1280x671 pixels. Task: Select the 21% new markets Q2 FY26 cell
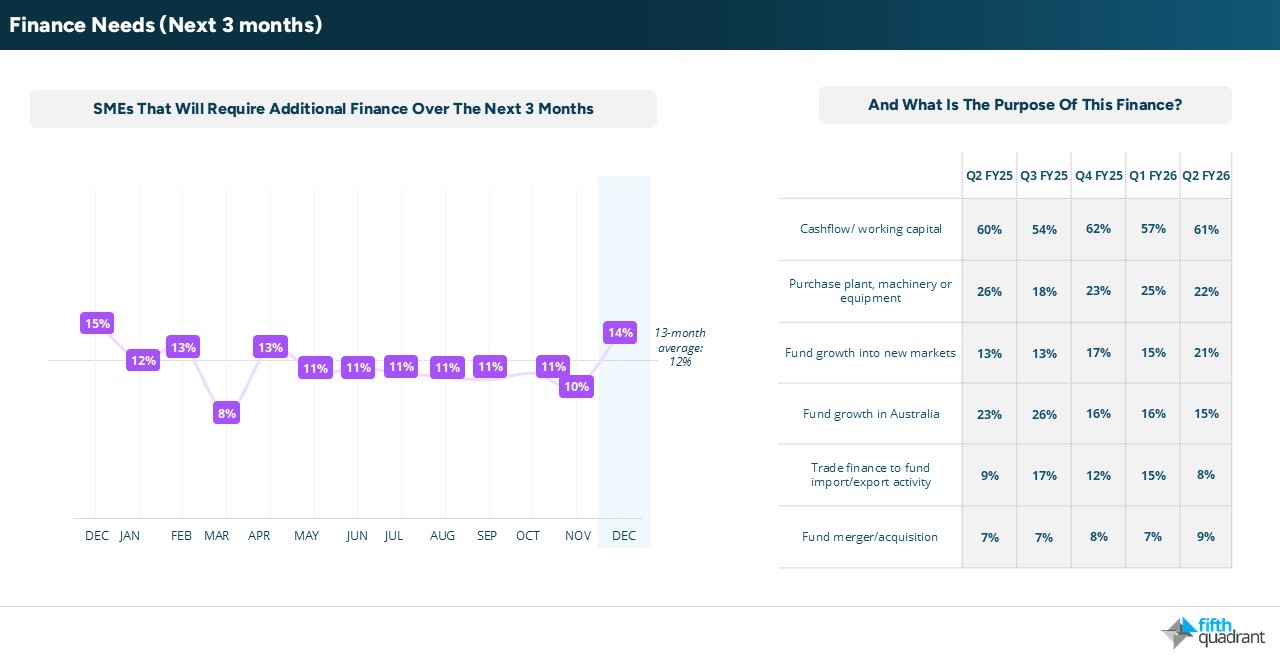[x=1206, y=352]
